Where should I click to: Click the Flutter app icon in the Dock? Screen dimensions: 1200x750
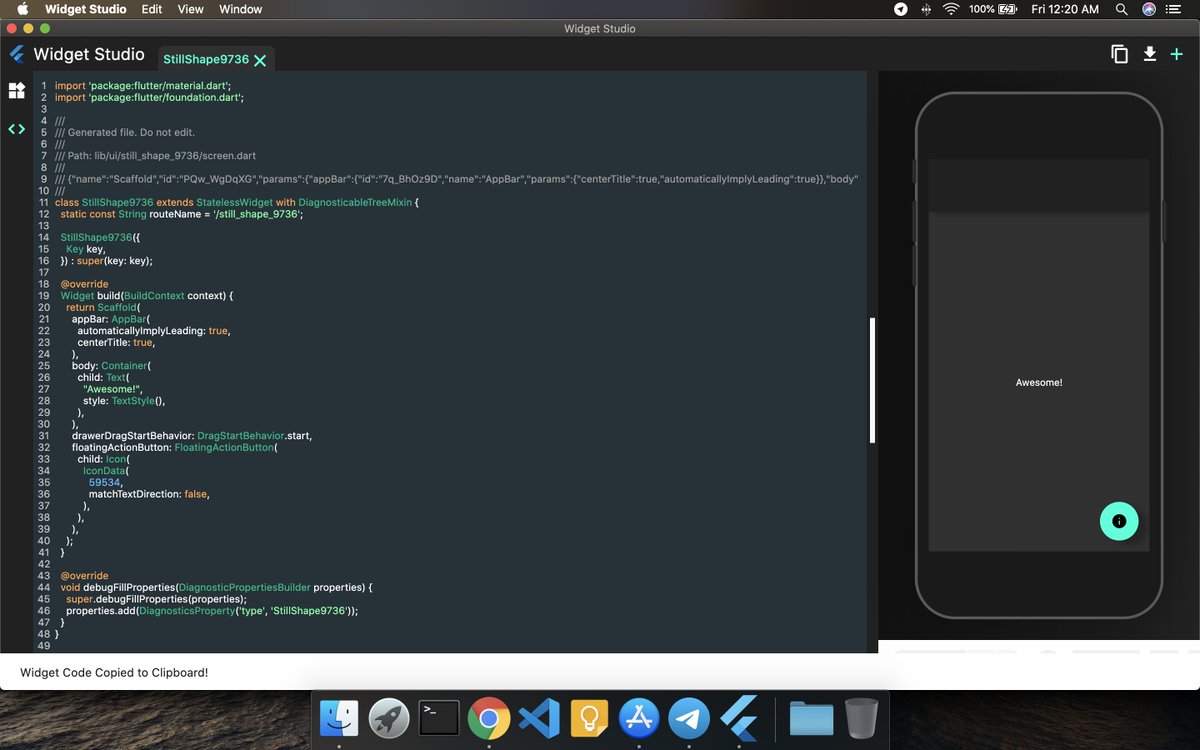[739, 718]
